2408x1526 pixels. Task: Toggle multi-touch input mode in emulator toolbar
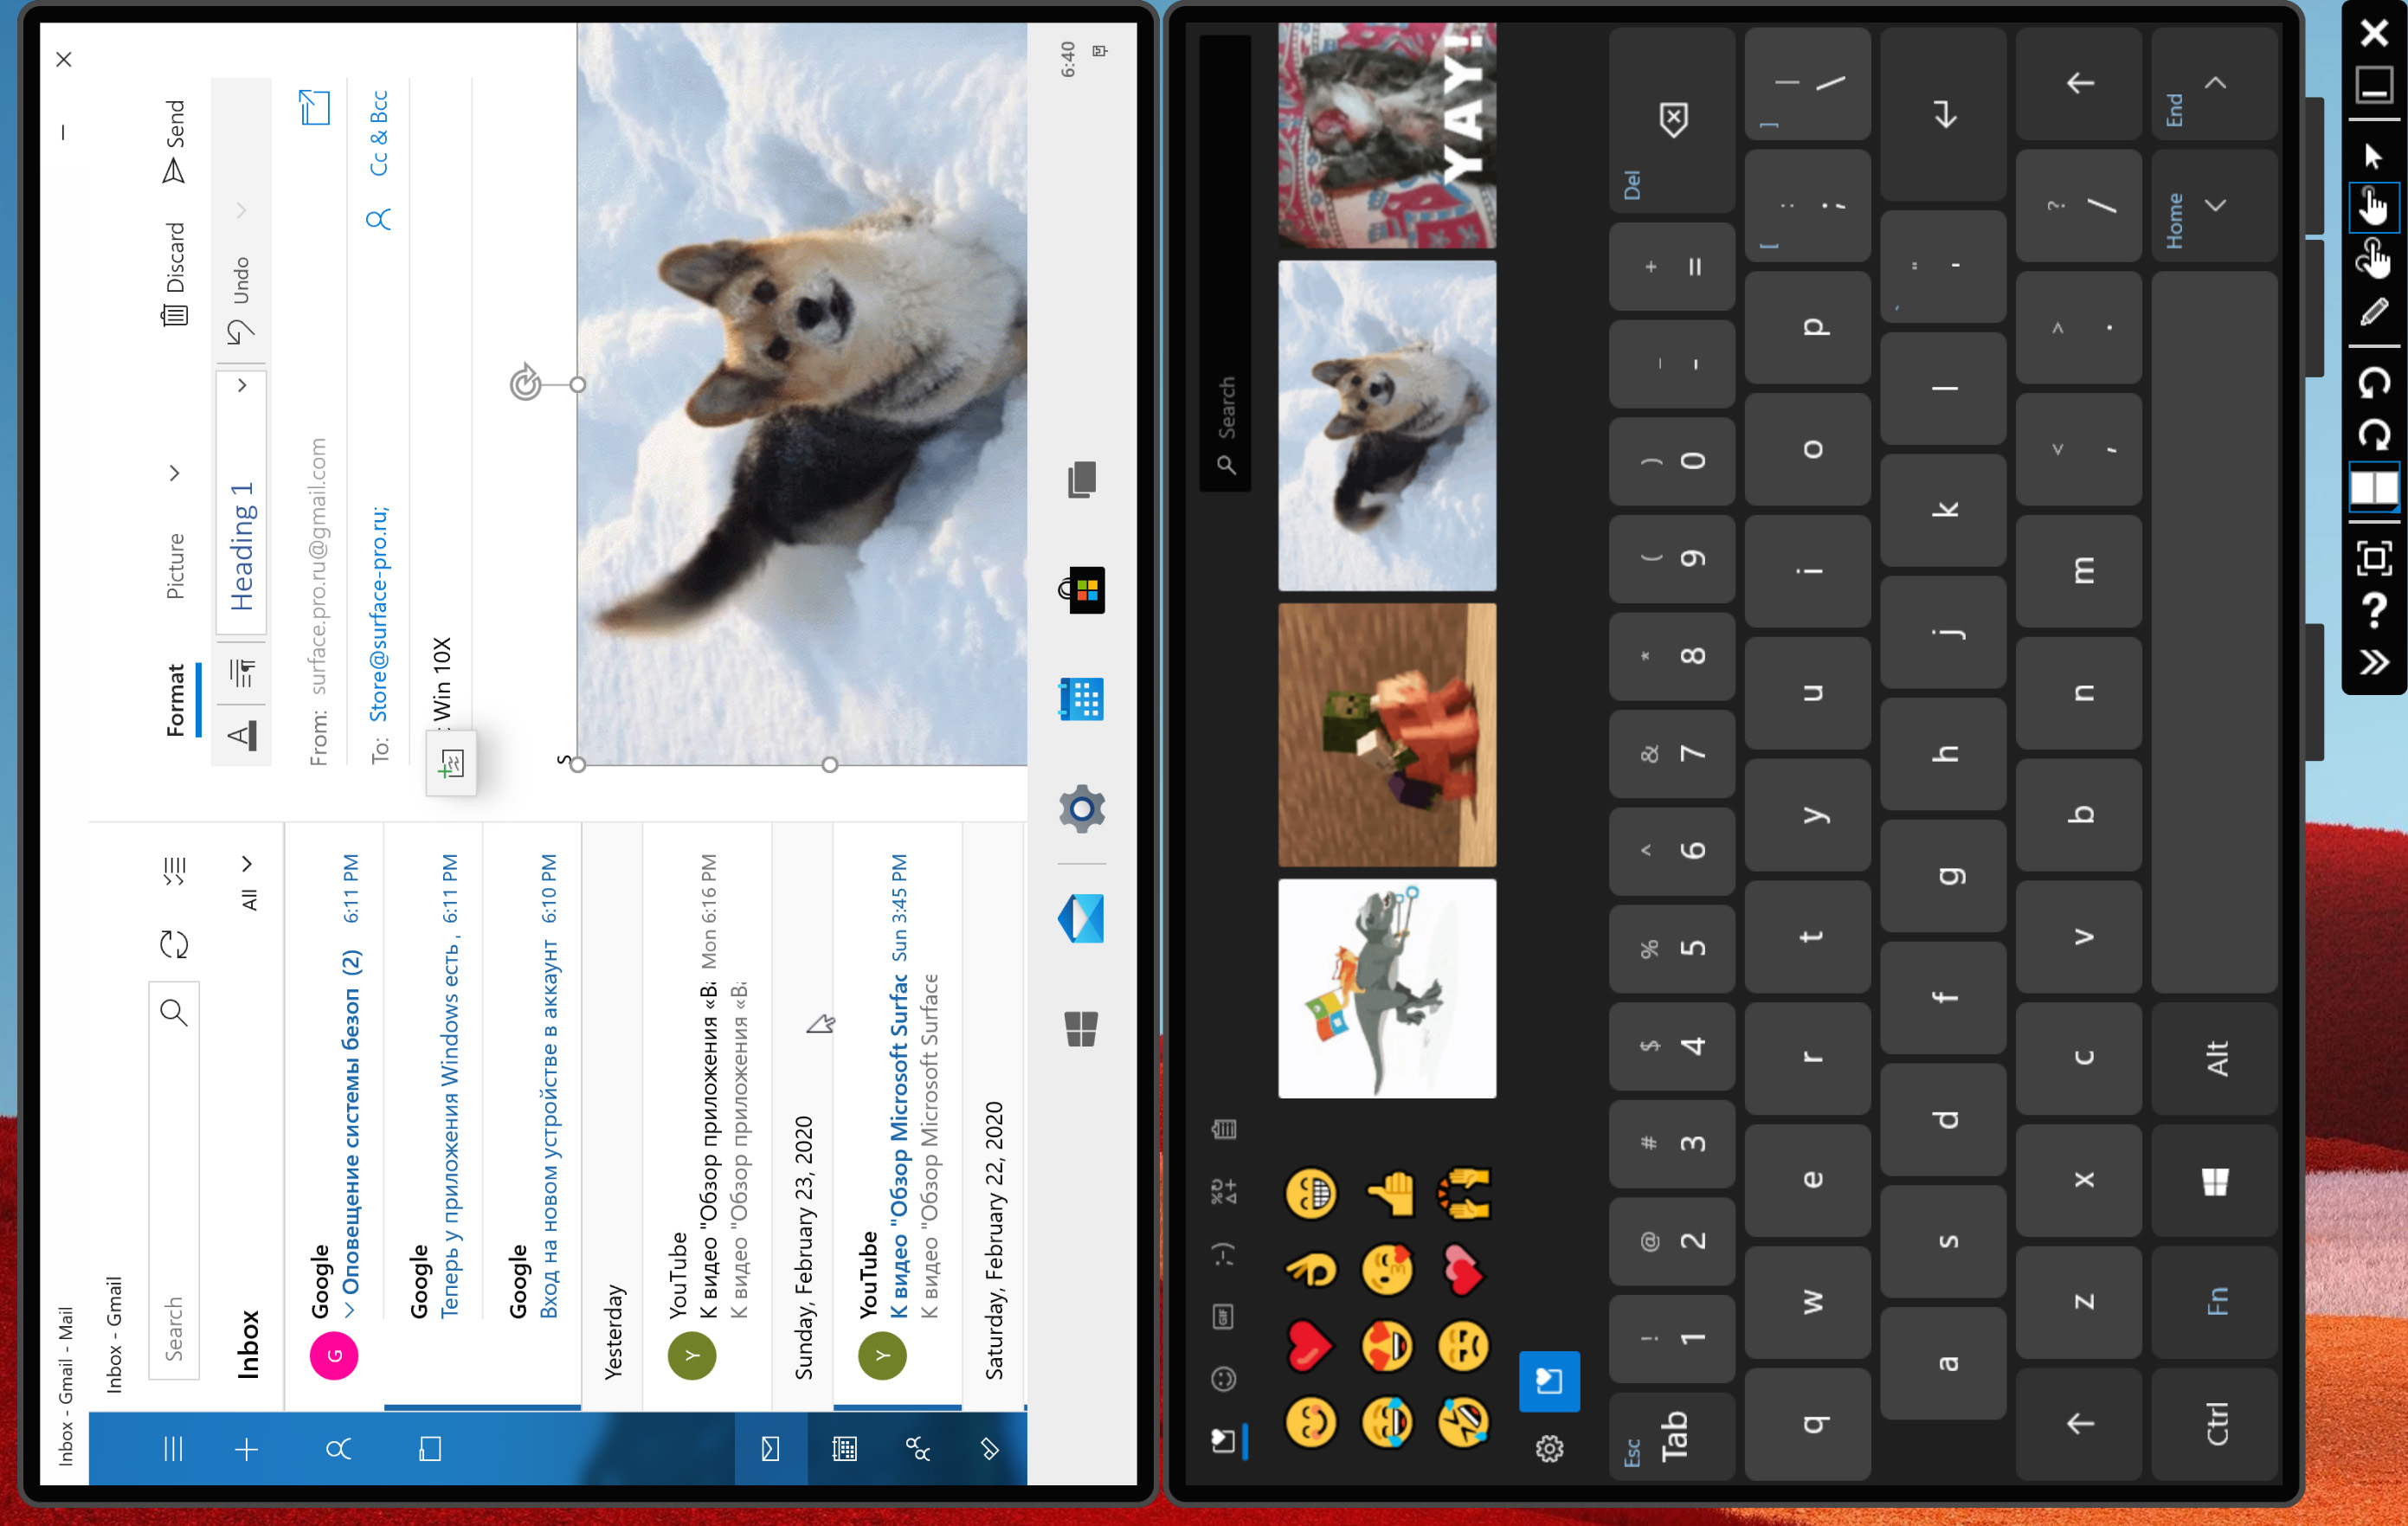[2374, 259]
